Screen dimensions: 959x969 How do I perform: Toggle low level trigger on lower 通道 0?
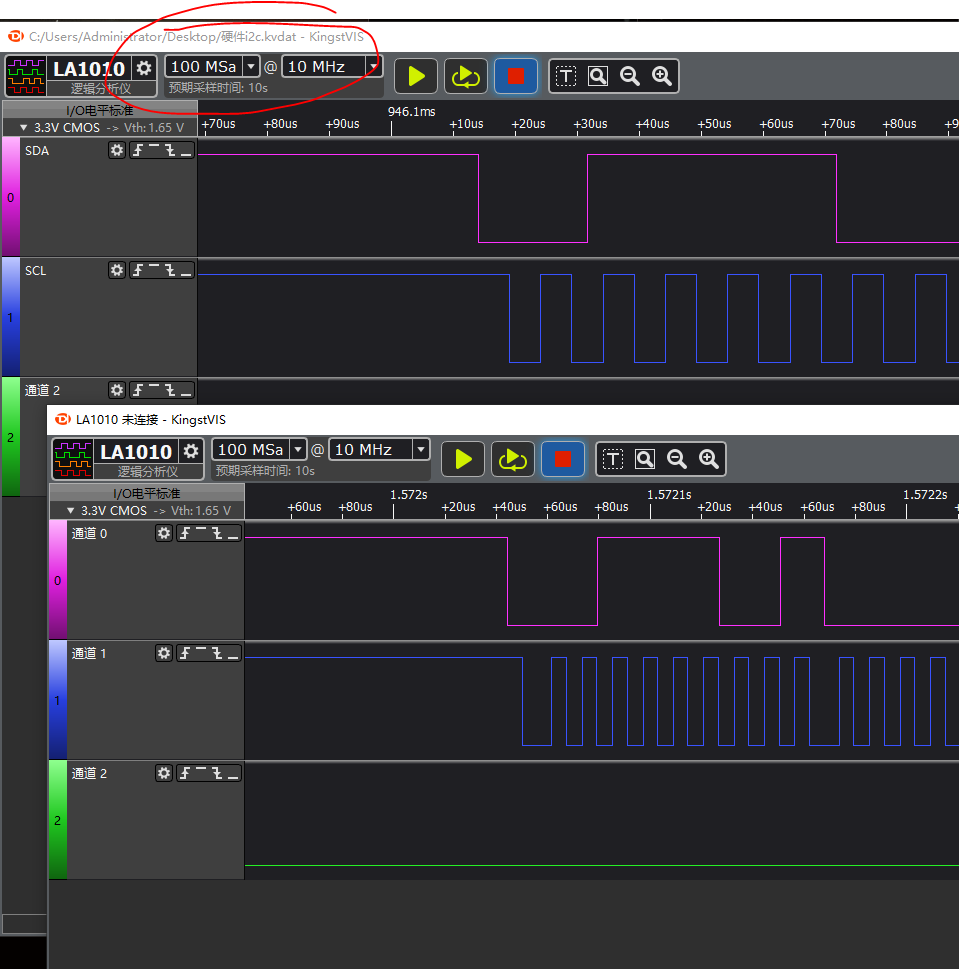[x=233, y=534]
